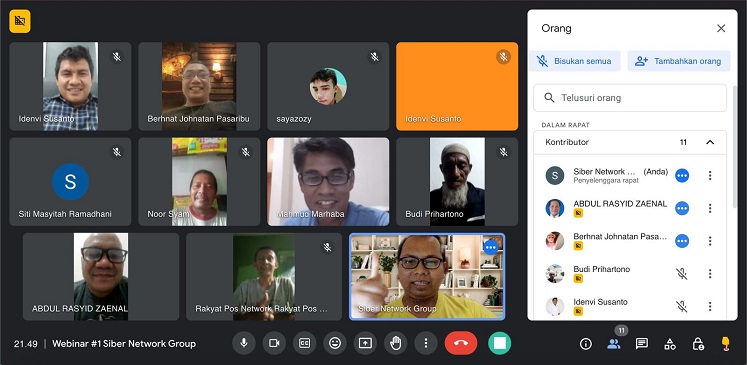Click the Penyelenggara rapat subtitle text

click(x=606, y=181)
